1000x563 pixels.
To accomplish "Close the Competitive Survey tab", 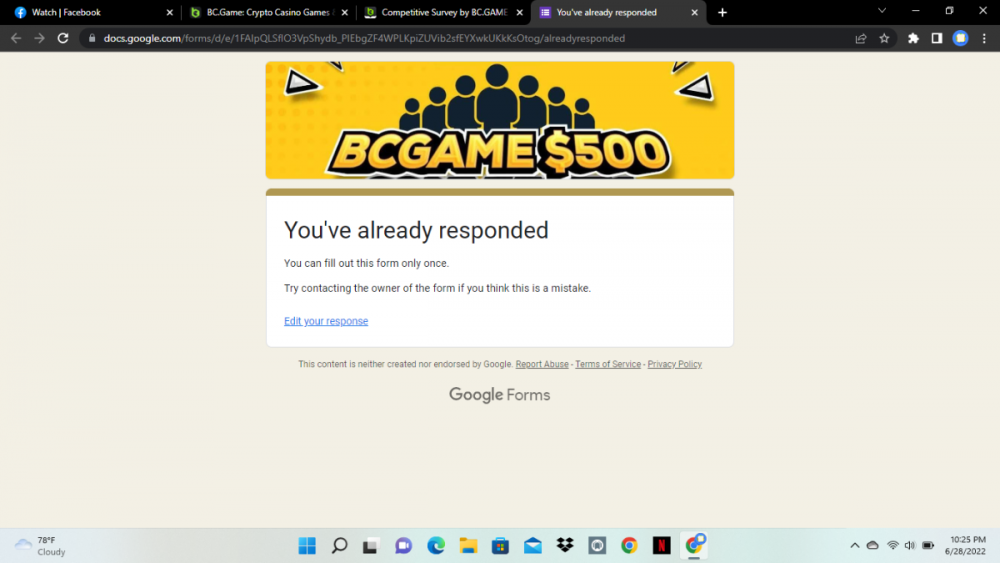I will pos(519,12).
